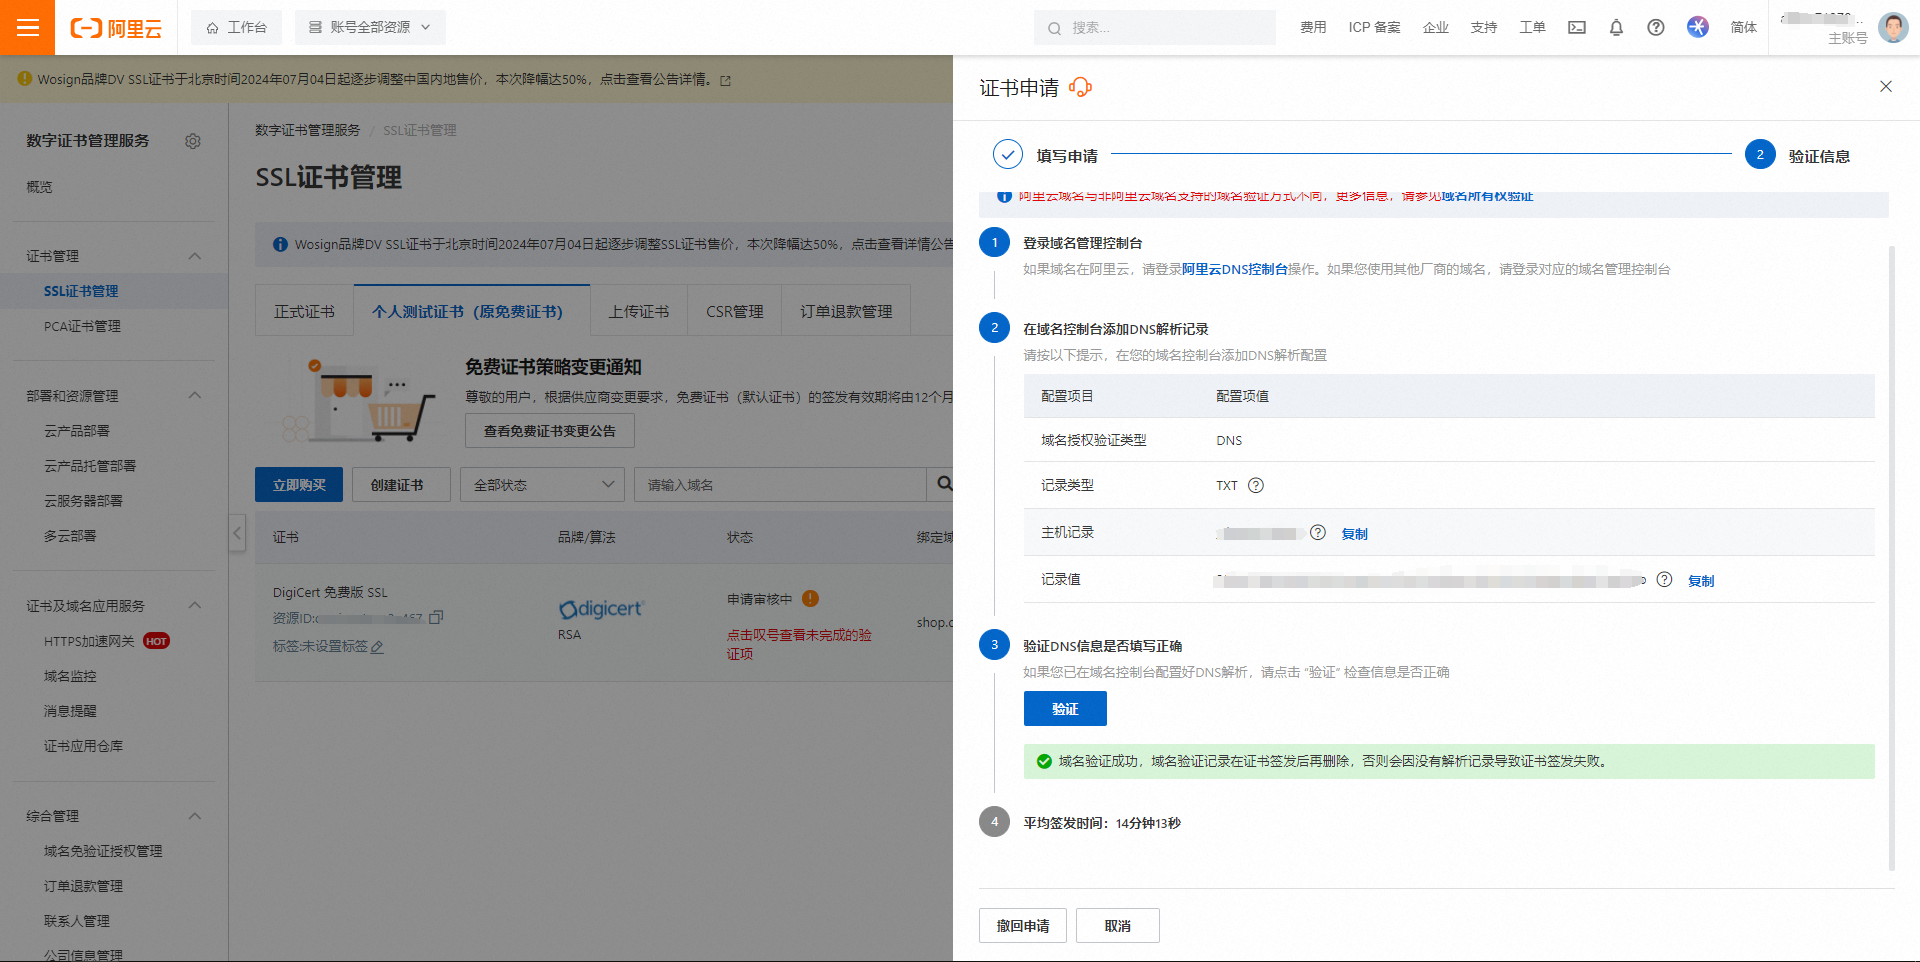Click the settings gear beside 数字证书管理服务
The width and height of the screenshot is (1920, 962).
193,141
